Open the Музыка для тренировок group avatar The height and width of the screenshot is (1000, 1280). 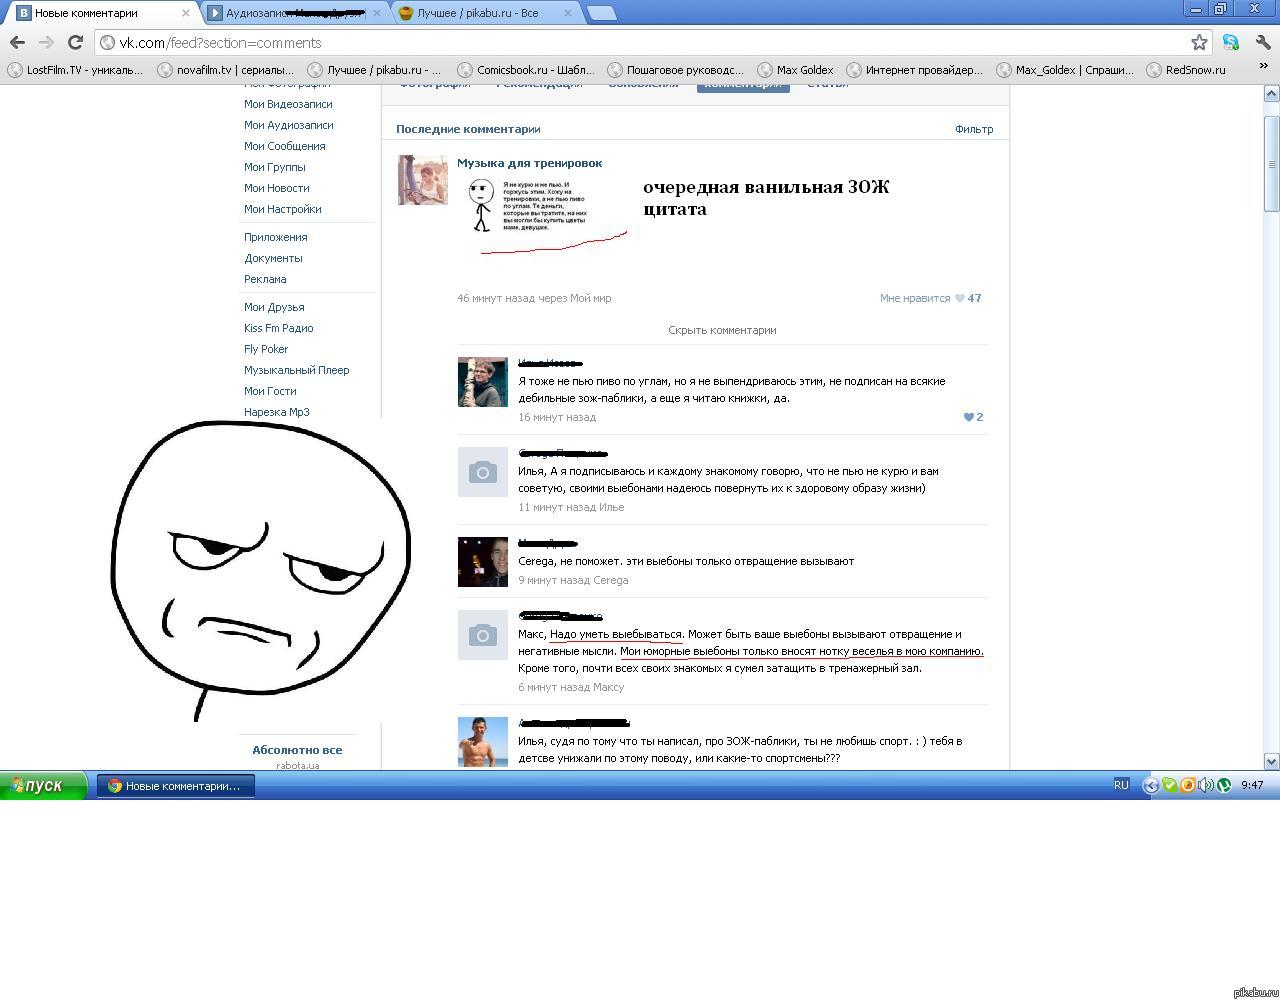[423, 180]
